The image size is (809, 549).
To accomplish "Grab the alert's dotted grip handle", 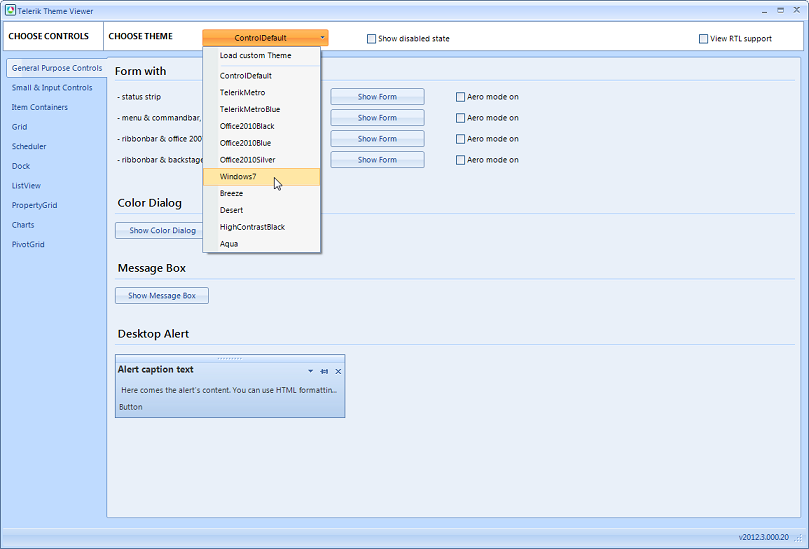I will pyautogui.click(x=230, y=358).
